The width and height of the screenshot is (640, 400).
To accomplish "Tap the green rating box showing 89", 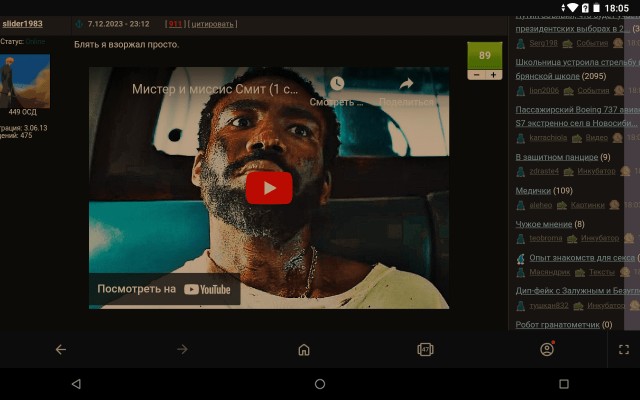I will [x=484, y=56].
